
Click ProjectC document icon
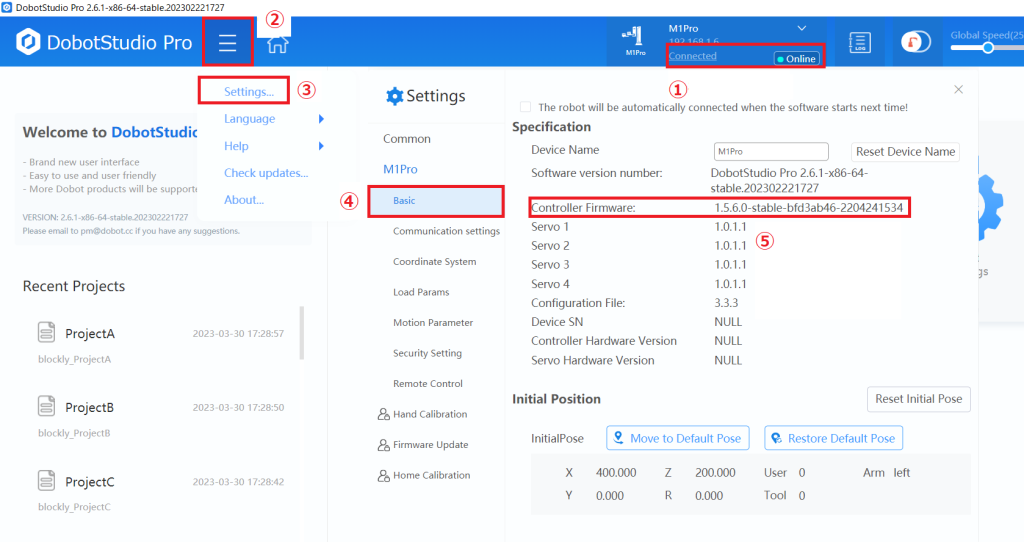tap(46, 481)
